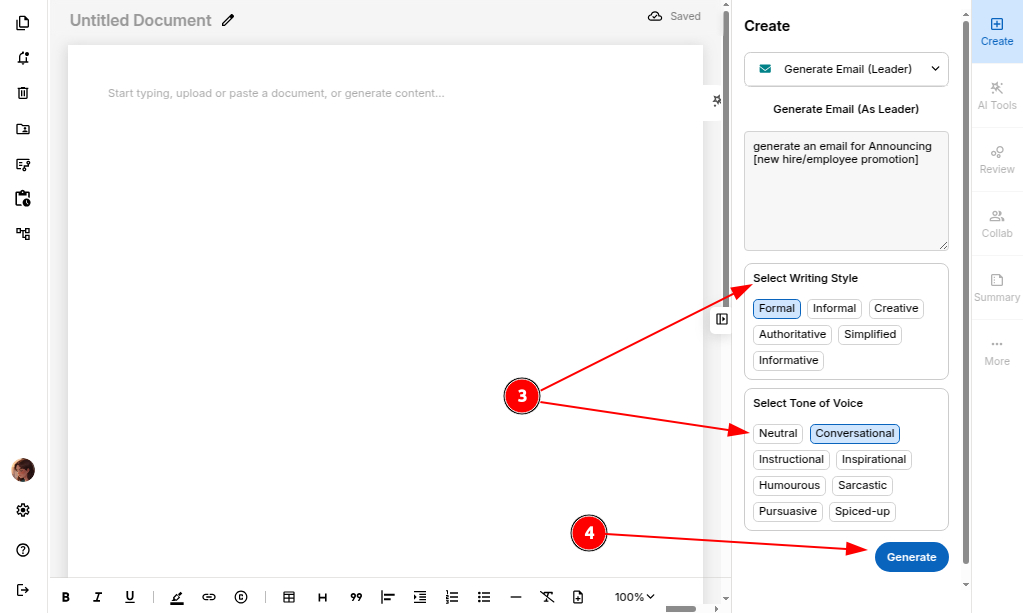
Task: Click the log out icon
Action: [23, 589]
